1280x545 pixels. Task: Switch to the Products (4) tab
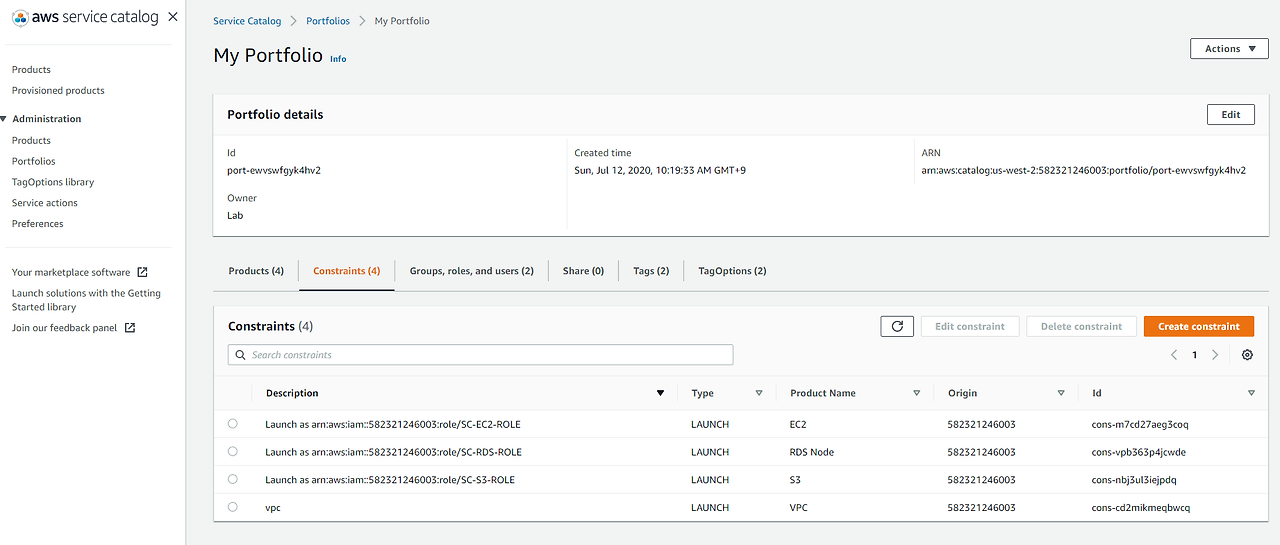256,271
